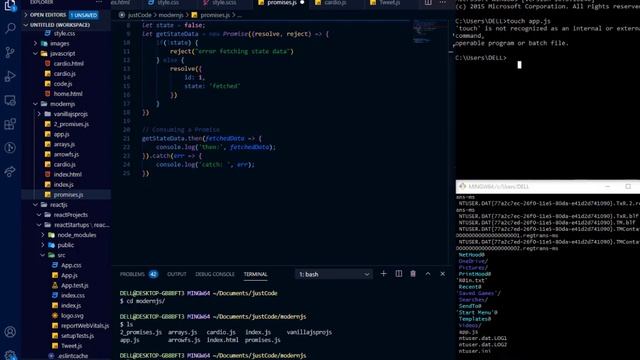Image resolution: width=640 pixels, height=360 pixels.
Task: Open code.js in the explorer
Action: 62,84
